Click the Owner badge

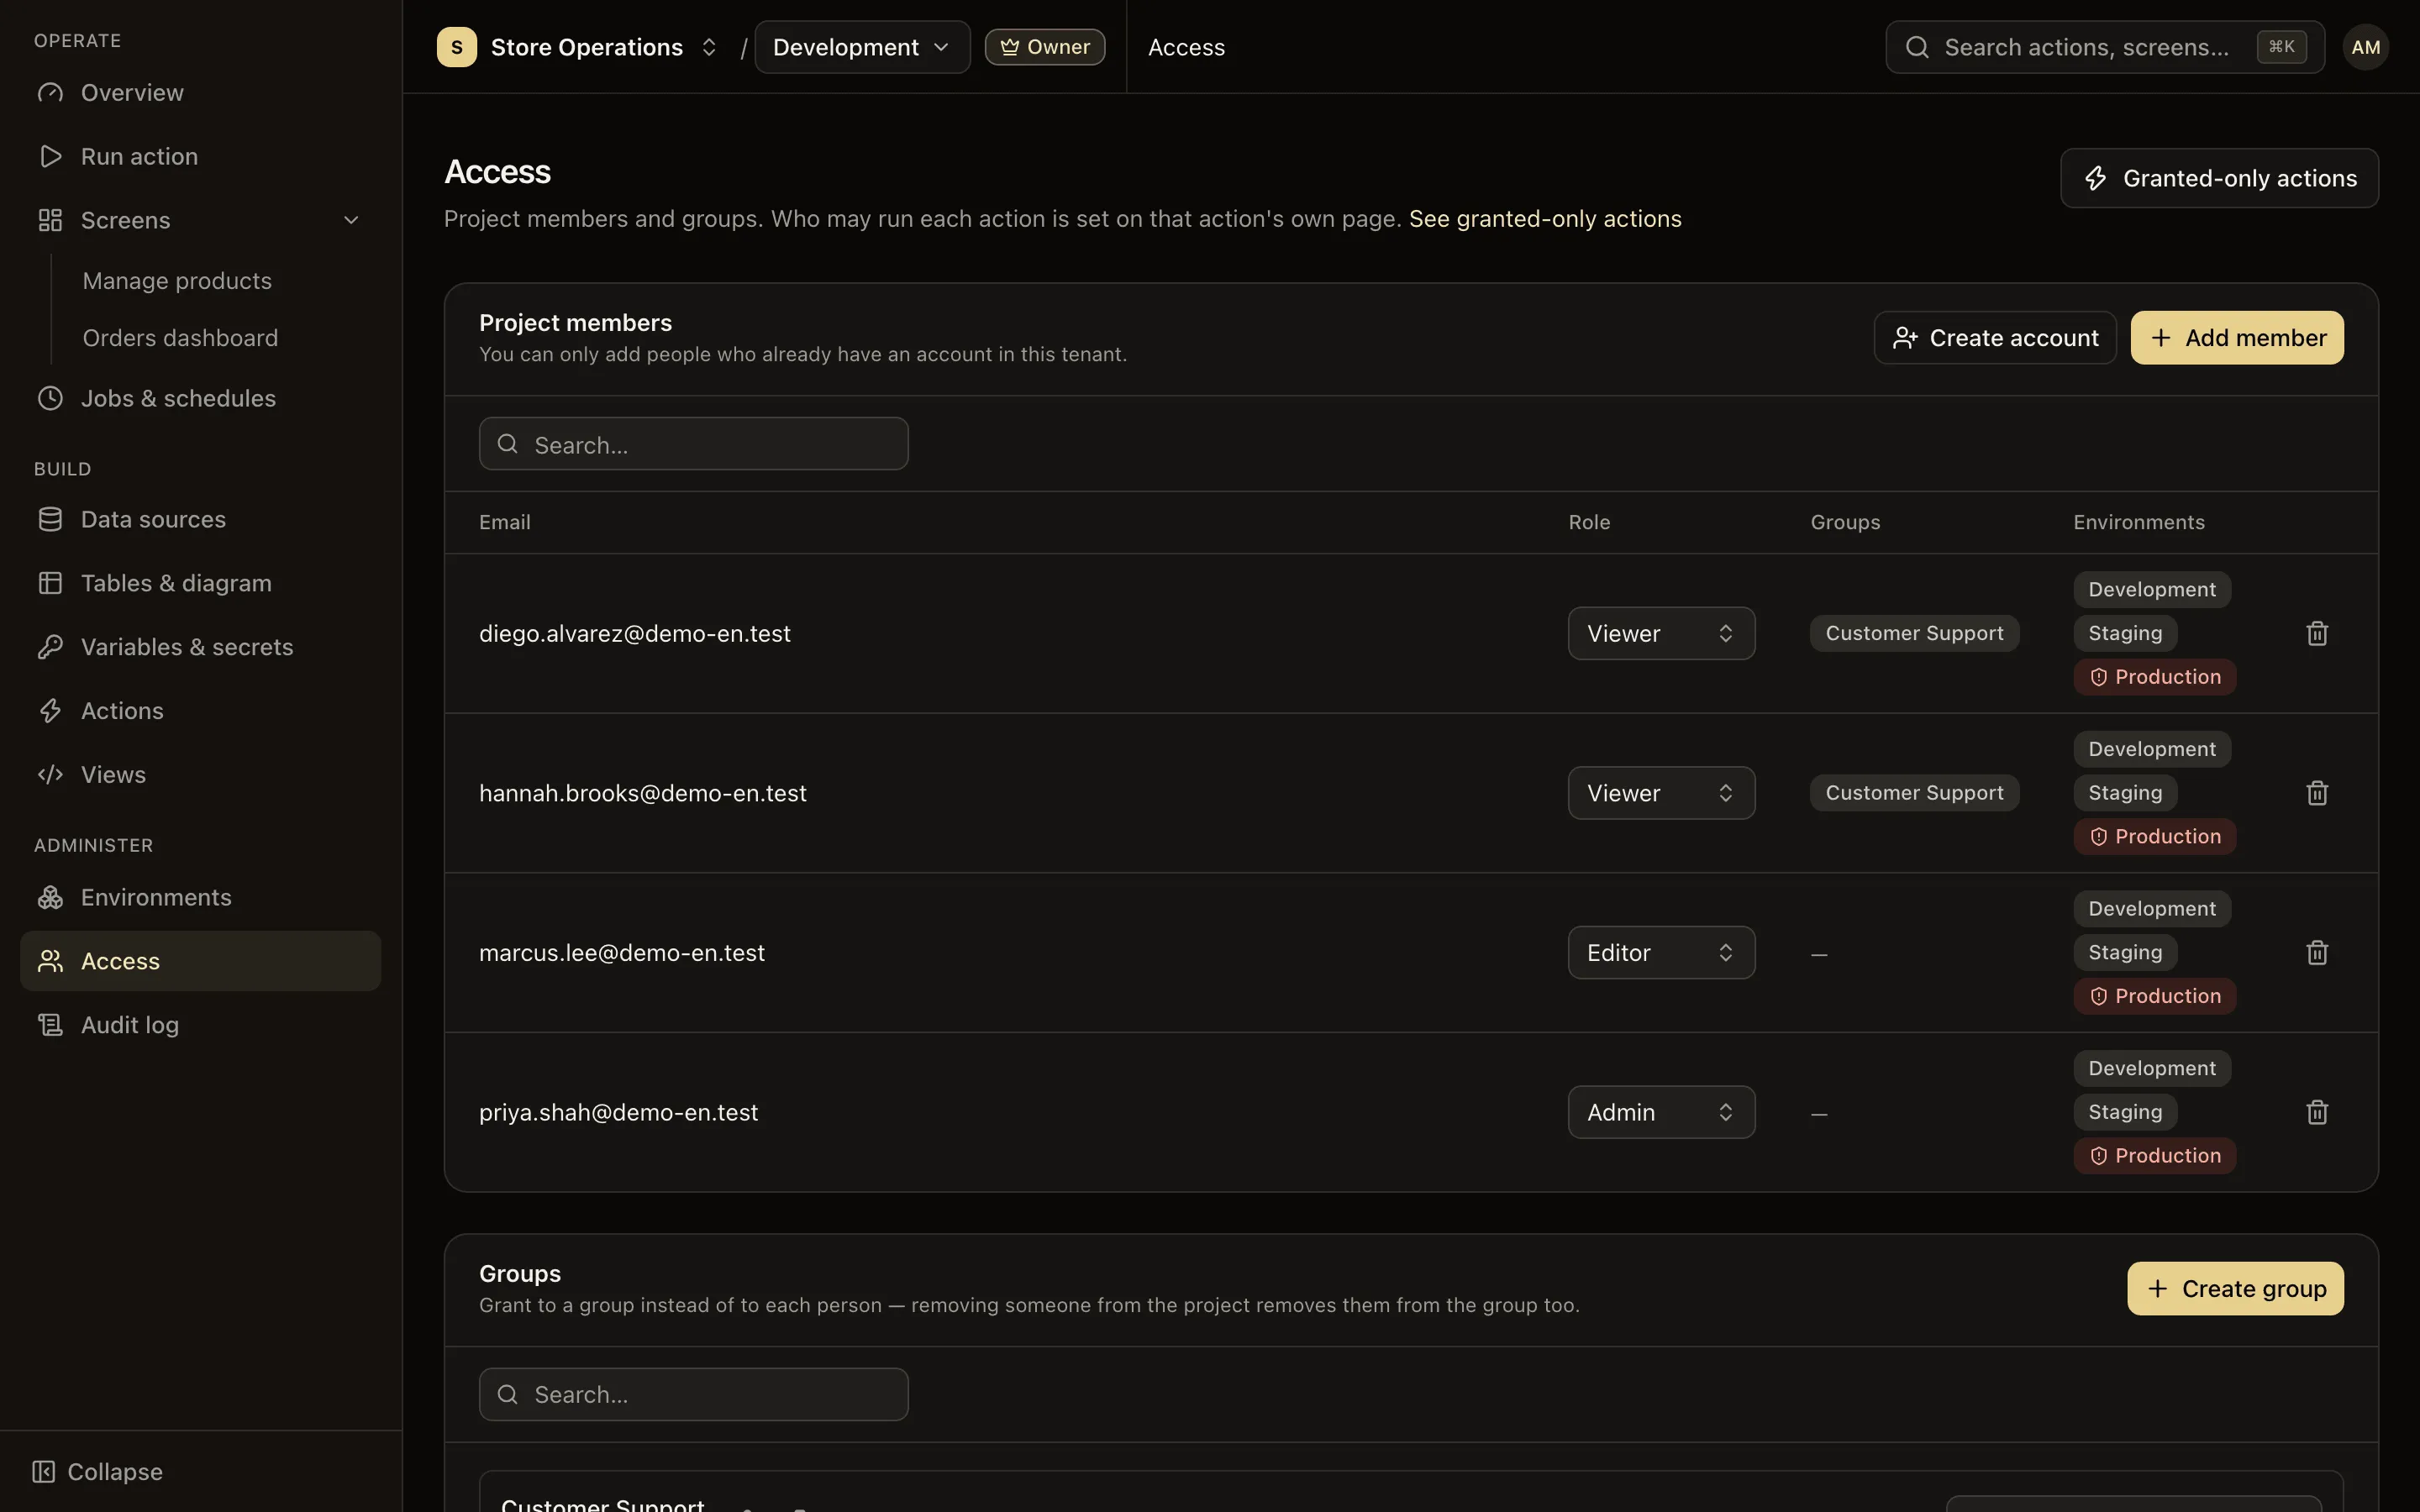click(x=1044, y=47)
